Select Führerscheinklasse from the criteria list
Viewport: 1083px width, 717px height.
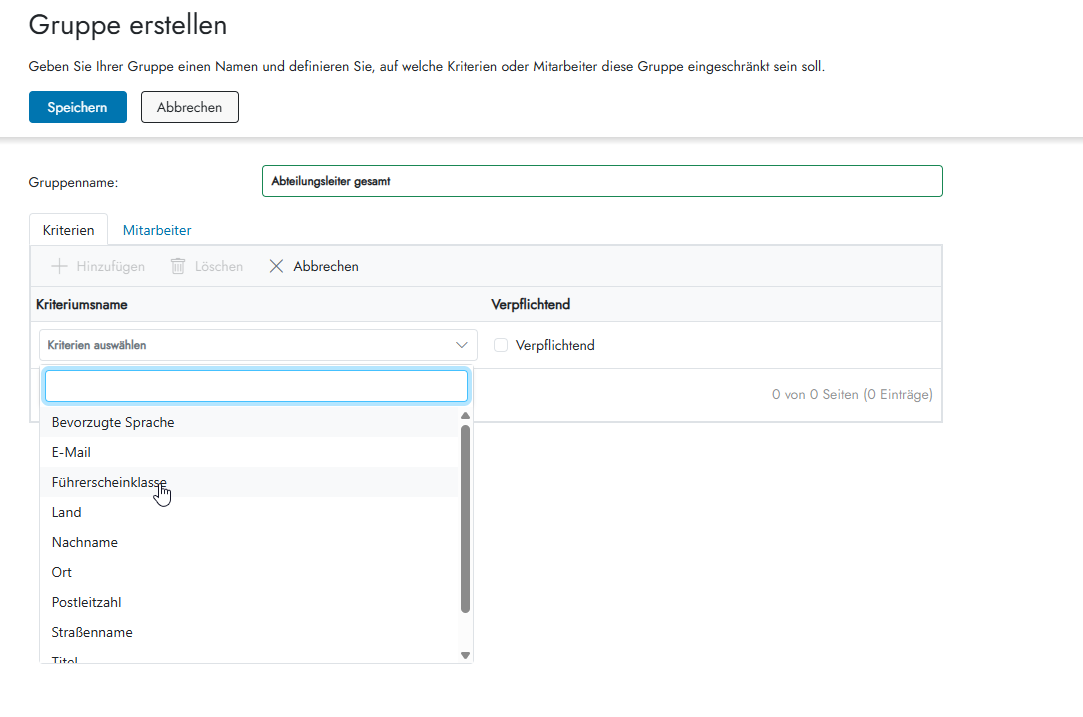click(110, 482)
